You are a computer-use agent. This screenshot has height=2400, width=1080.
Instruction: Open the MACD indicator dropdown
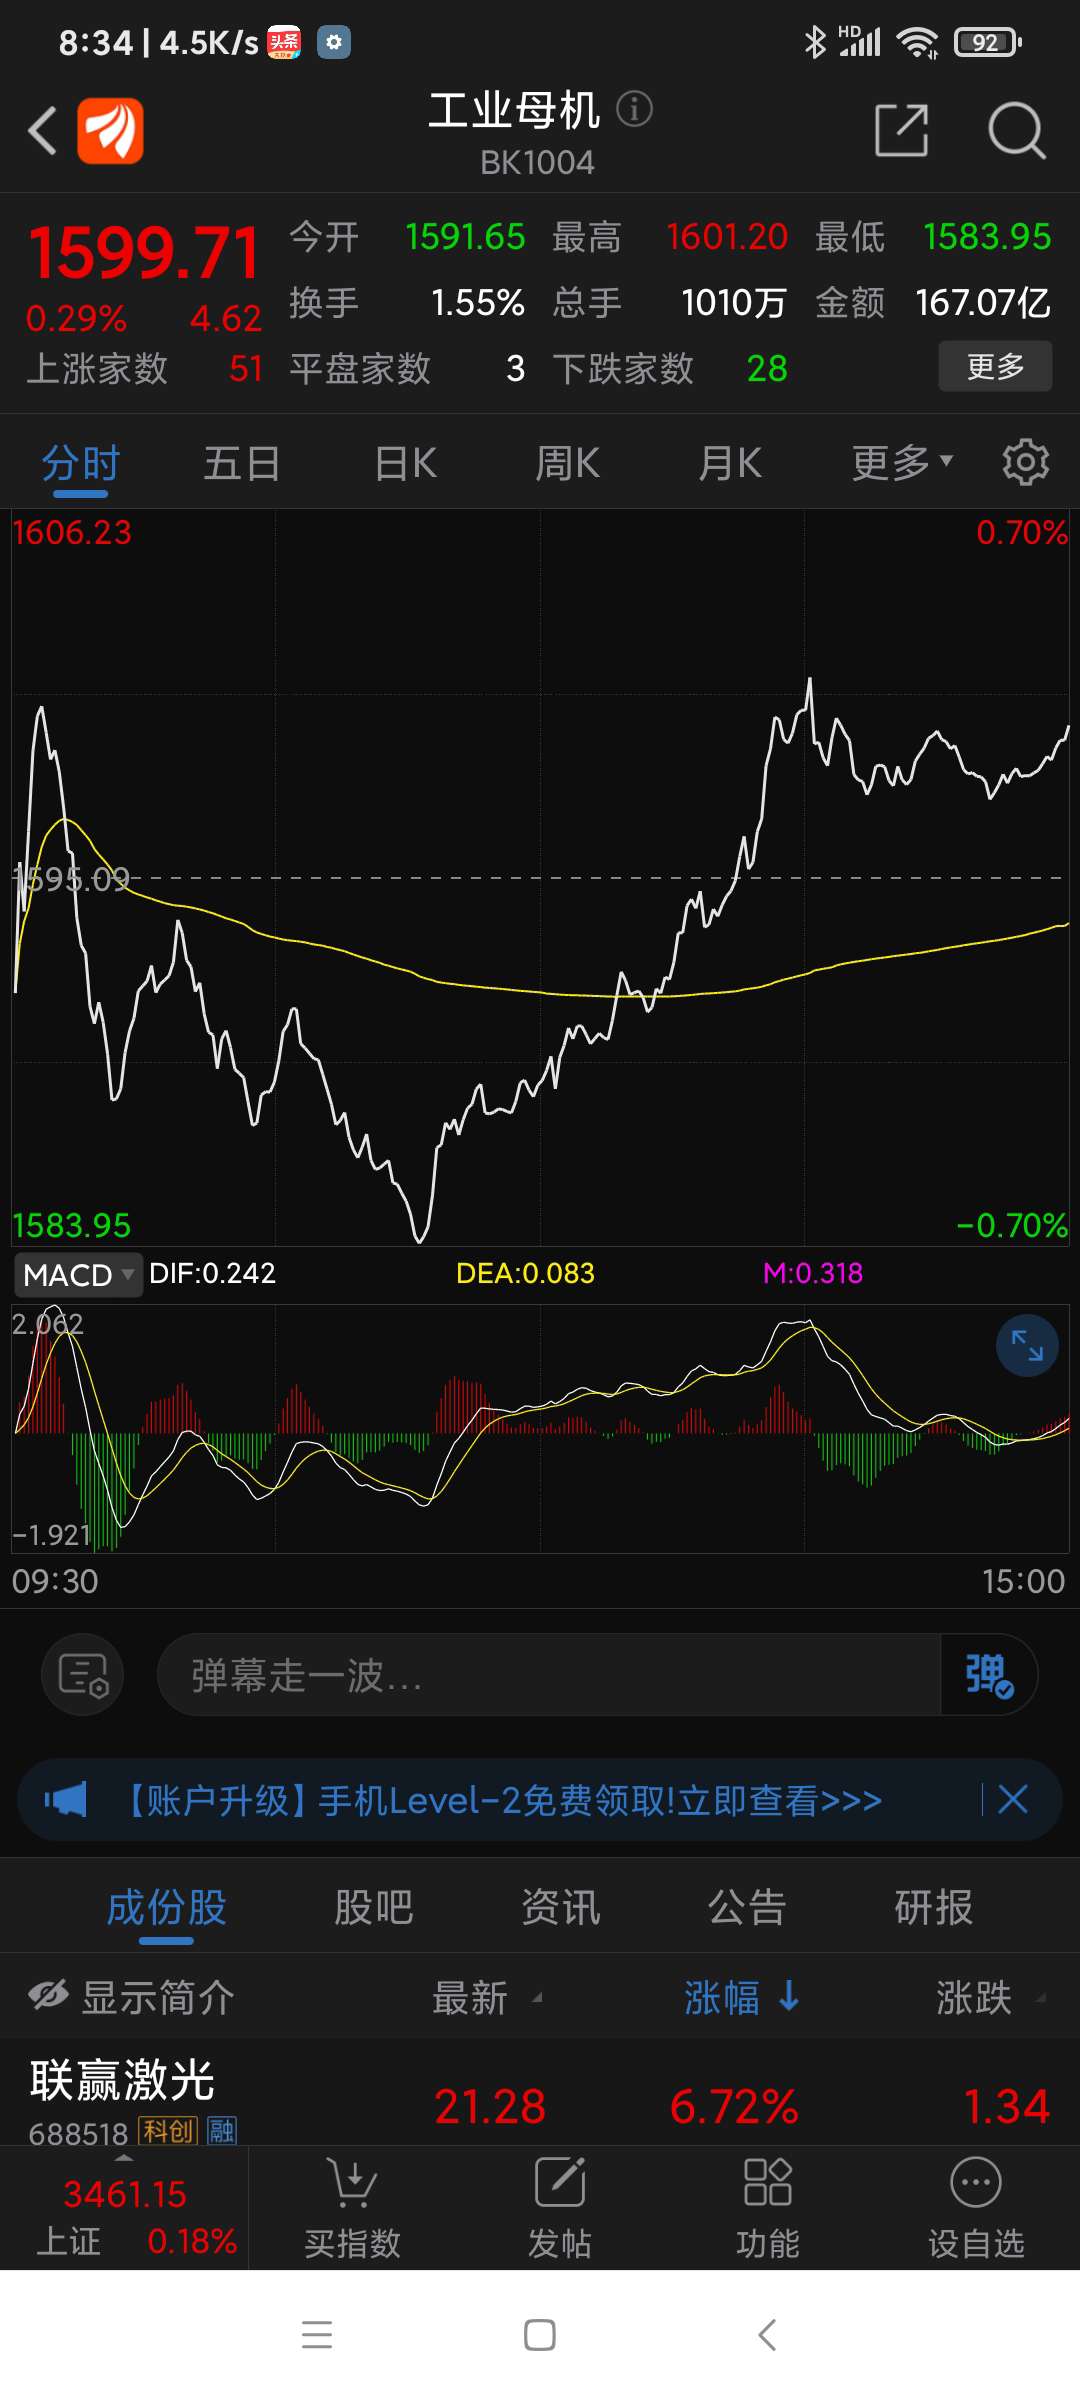(78, 1275)
